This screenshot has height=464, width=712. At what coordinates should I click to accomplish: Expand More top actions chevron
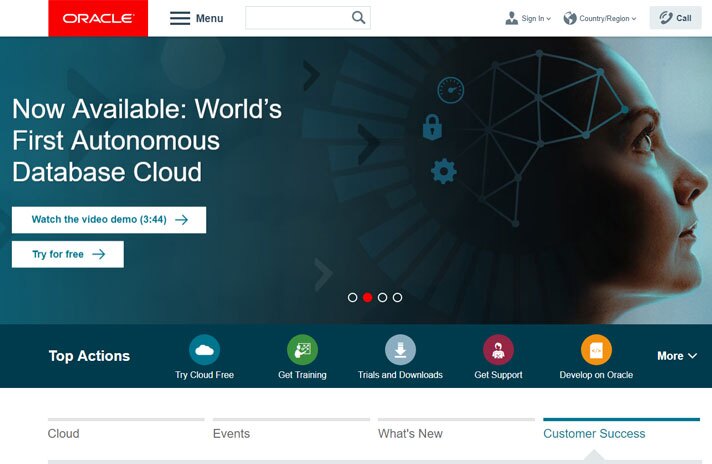(x=692, y=356)
